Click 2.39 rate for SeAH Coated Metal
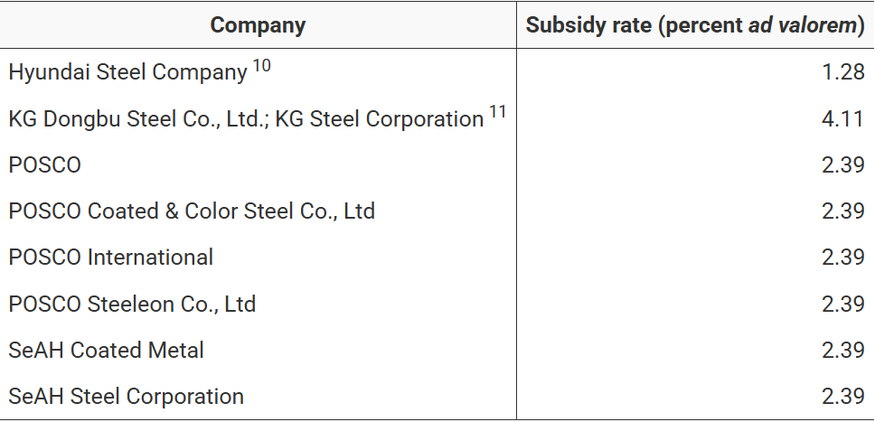The image size is (875, 422). (843, 350)
